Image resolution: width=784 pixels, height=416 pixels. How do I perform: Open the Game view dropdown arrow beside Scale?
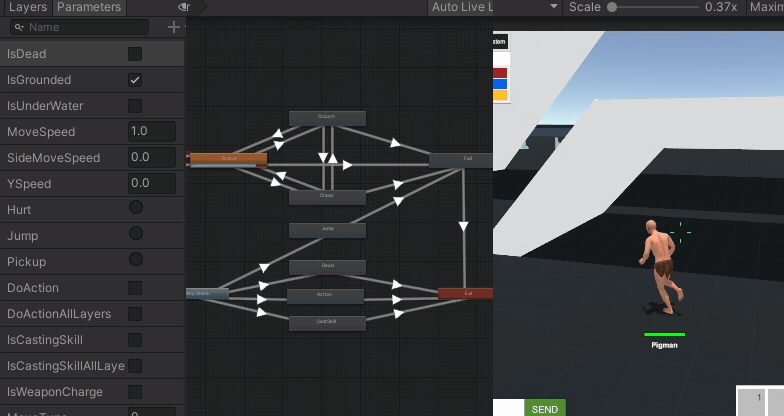click(x=554, y=7)
